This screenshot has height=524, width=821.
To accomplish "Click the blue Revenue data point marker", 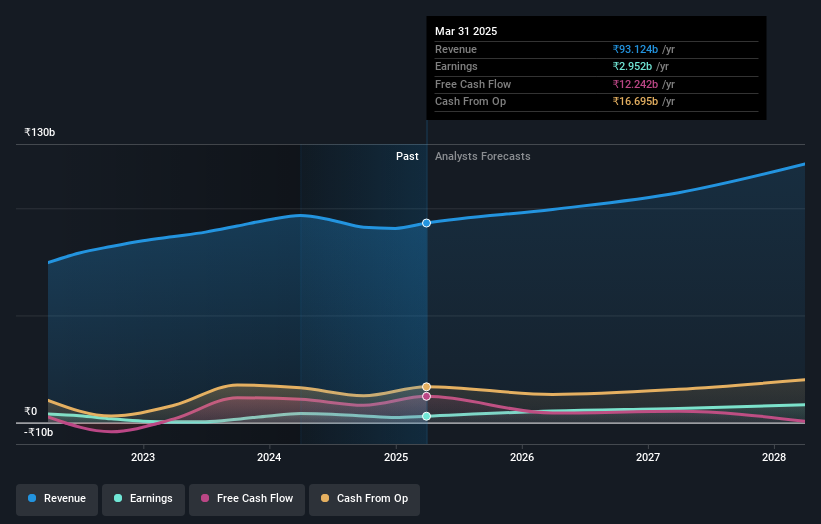I will pyautogui.click(x=426, y=223).
